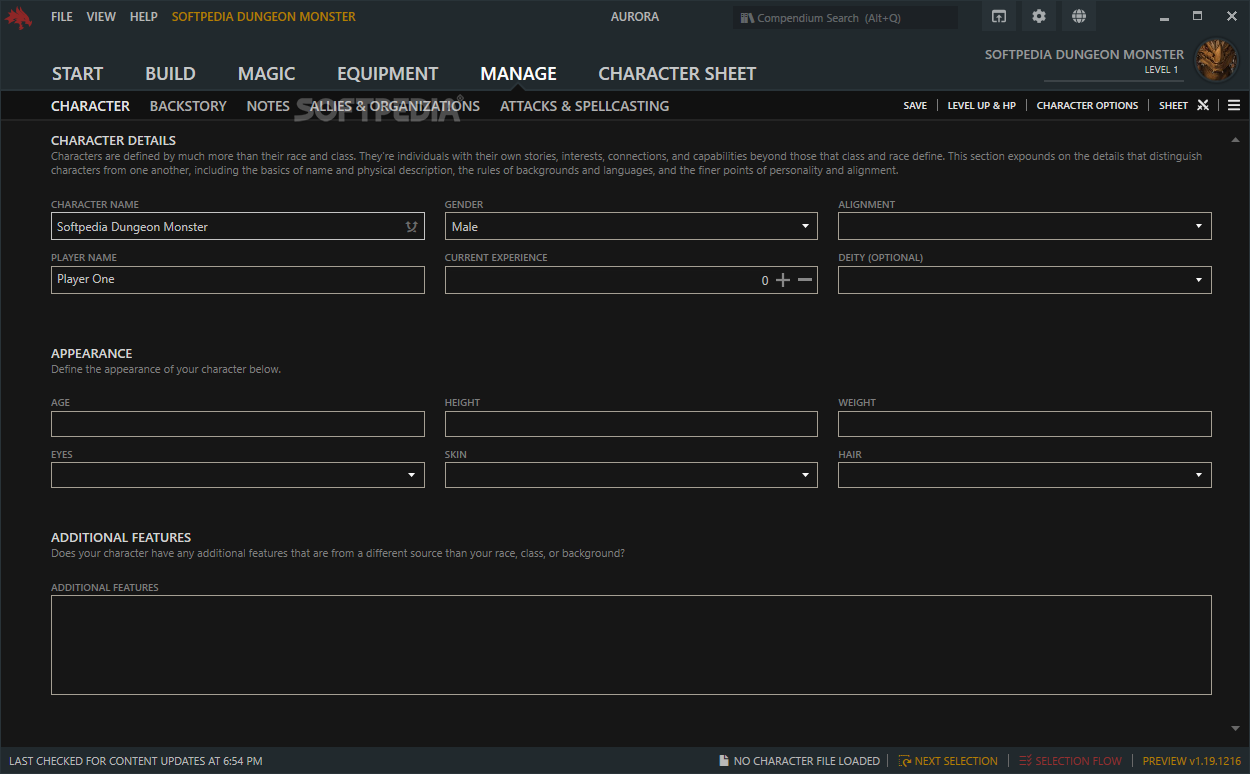Image resolution: width=1250 pixels, height=774 pixels.
Task: Click the globe icon in title bar
Action: (1079, 16)
